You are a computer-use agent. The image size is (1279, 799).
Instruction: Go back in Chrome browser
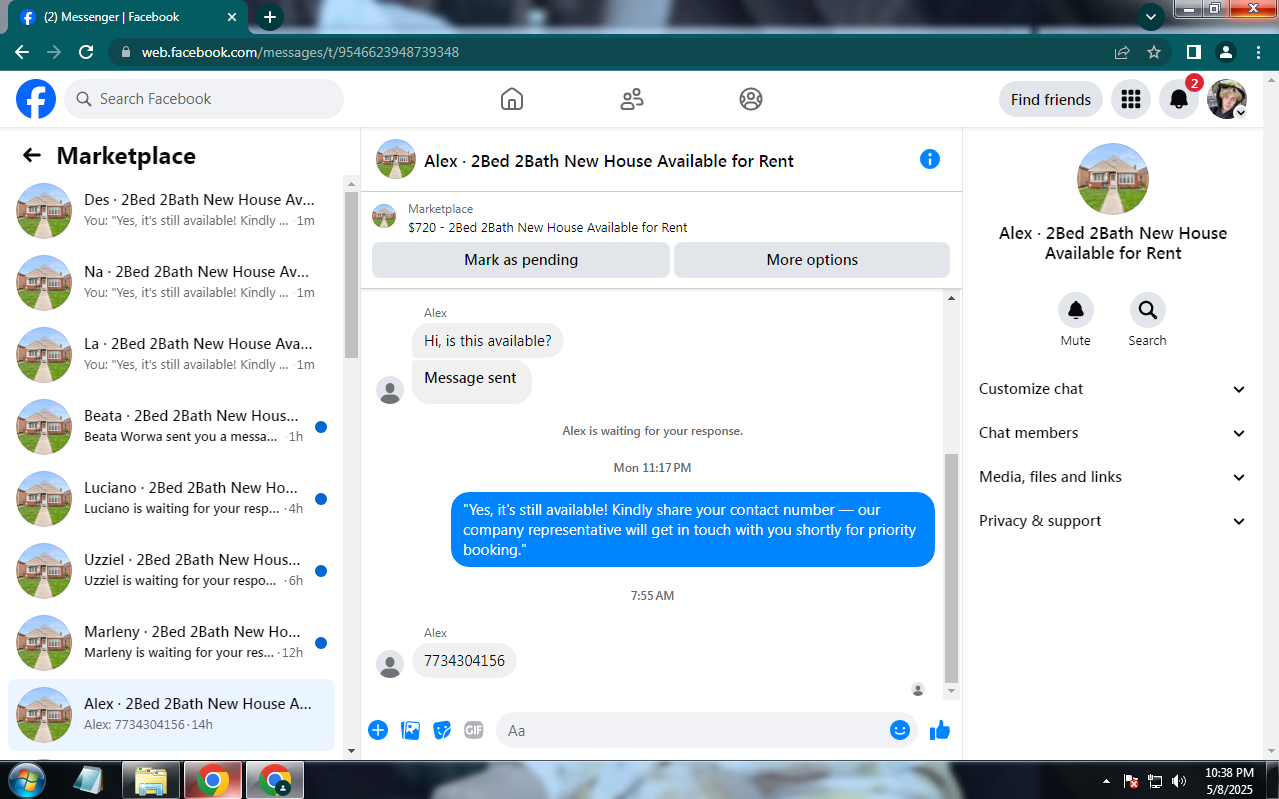click(22, 52)
